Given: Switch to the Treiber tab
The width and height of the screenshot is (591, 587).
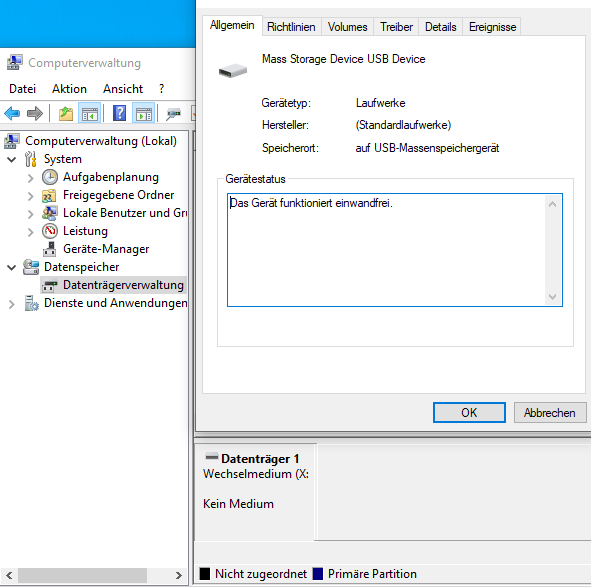Looking at the screenshot, I should click(396, 27).
